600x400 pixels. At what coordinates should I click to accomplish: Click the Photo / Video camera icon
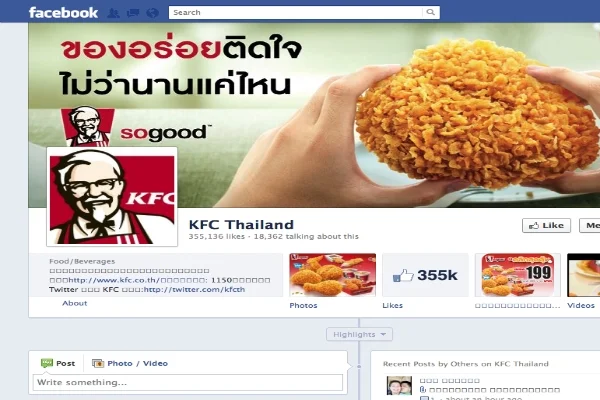coord(98,363)
